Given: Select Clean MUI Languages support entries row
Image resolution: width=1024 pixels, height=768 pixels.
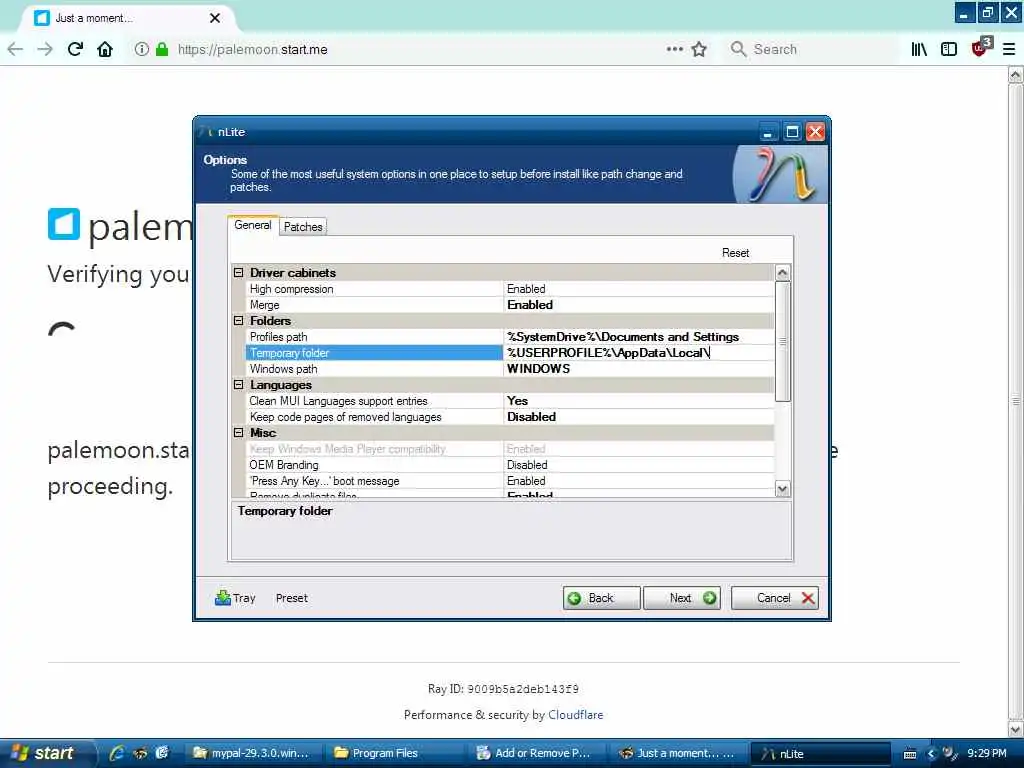Looking at the screenshot, I should tap(509, 401).
